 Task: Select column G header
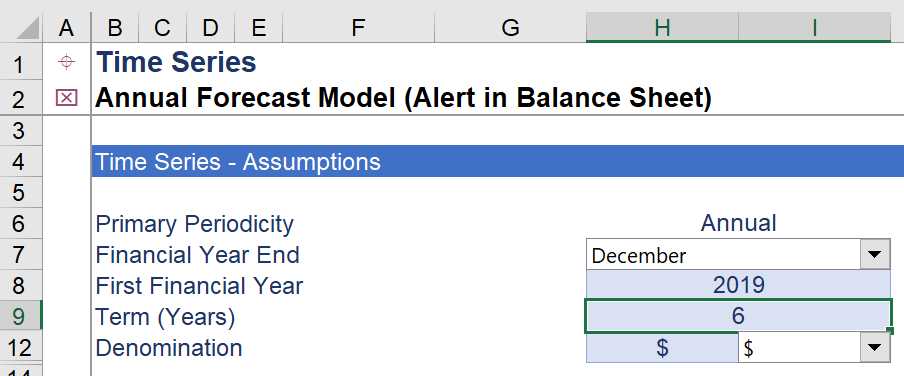[510, 28]
